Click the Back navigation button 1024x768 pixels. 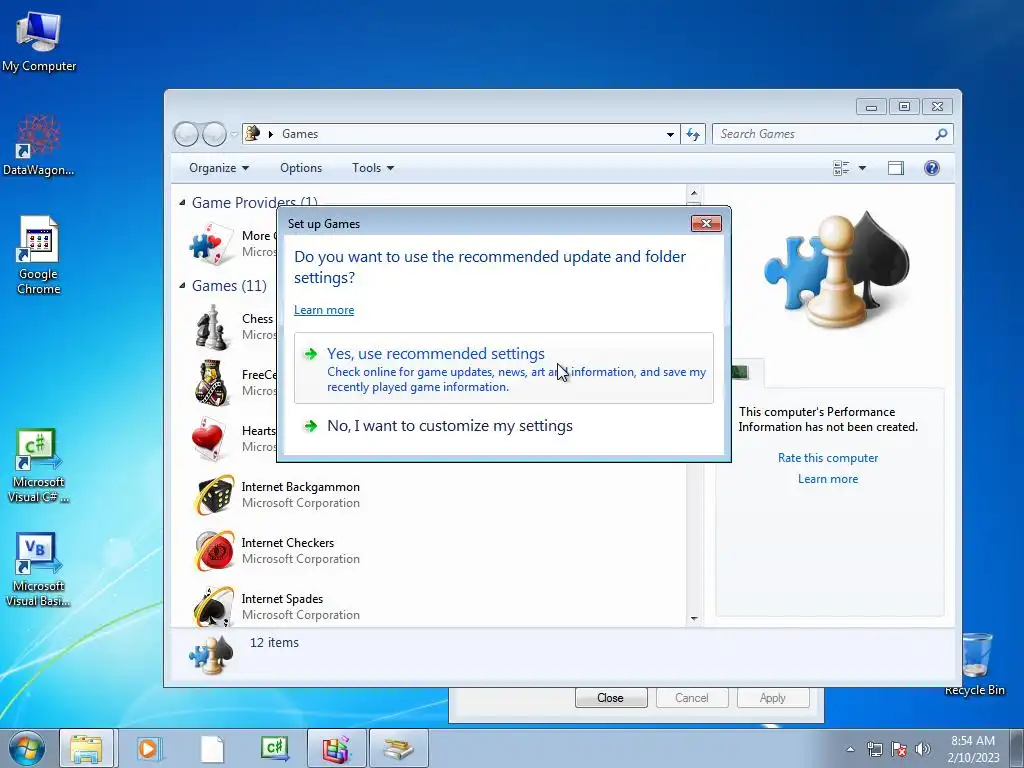click(x=186, y=134)
